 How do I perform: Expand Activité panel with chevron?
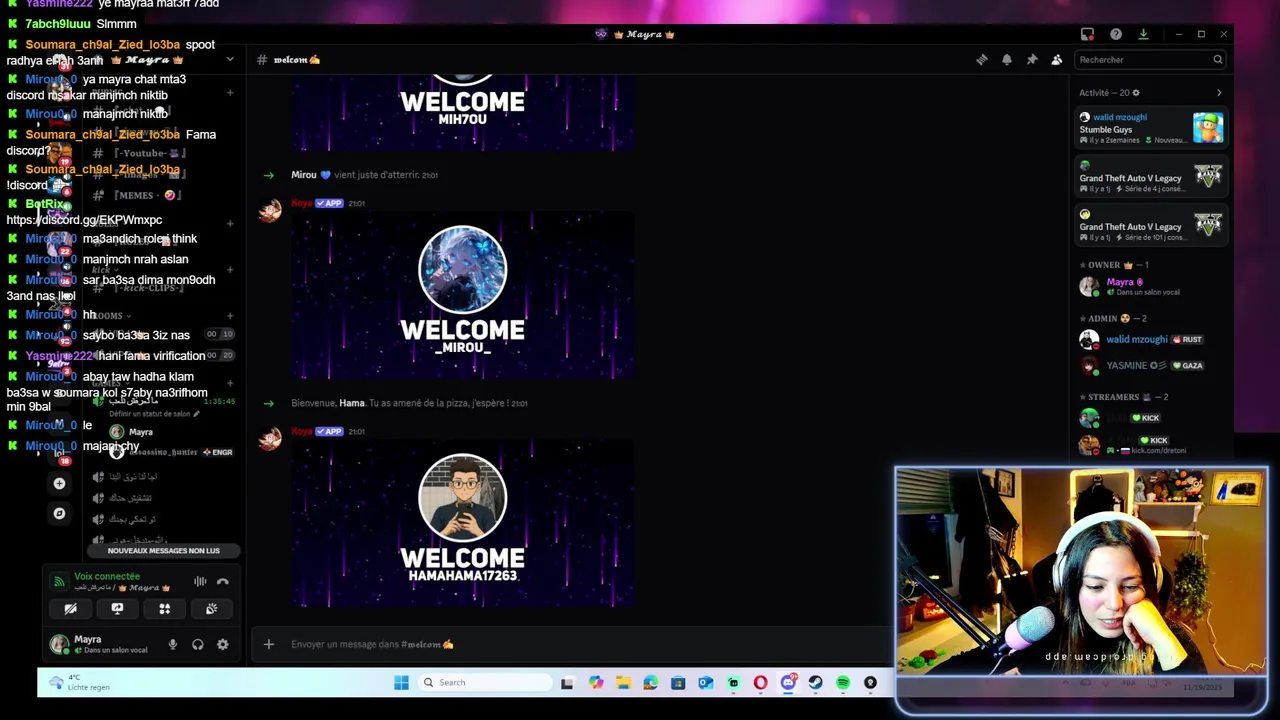(x=1219, y=93)
